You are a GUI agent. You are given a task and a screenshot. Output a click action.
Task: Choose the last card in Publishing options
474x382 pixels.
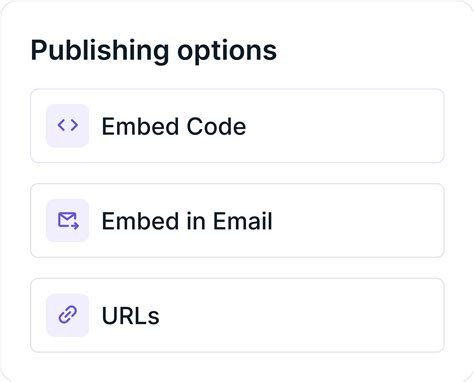[x=237, y=315]
